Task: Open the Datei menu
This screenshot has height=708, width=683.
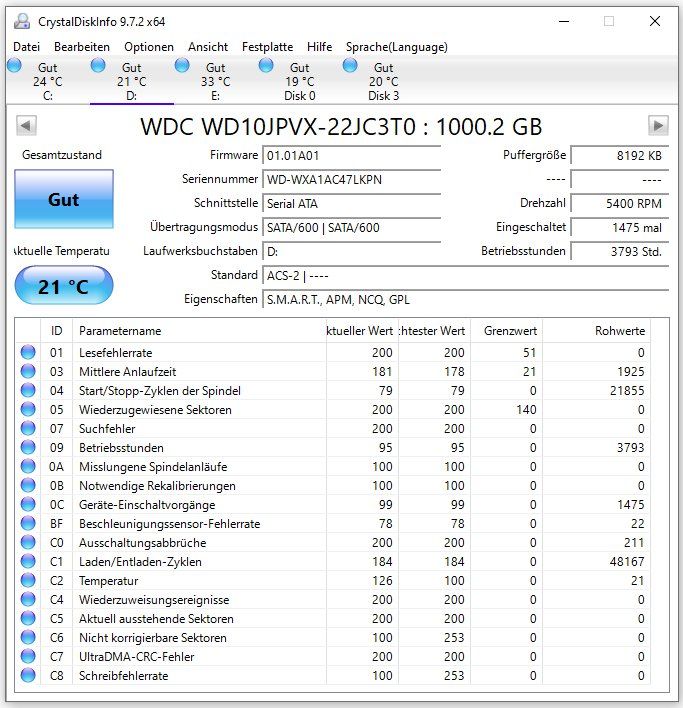Action: [x=27, y=47]
